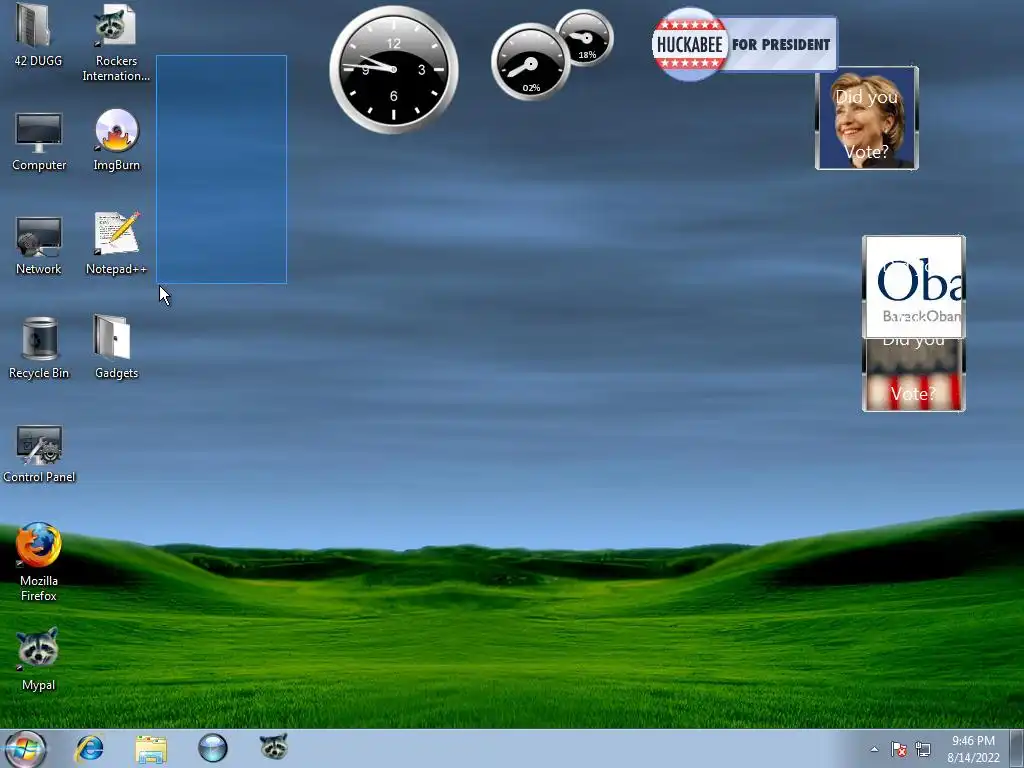
Task: Click the CPU meter gauge 02%
Action: [x=530, y=62]
